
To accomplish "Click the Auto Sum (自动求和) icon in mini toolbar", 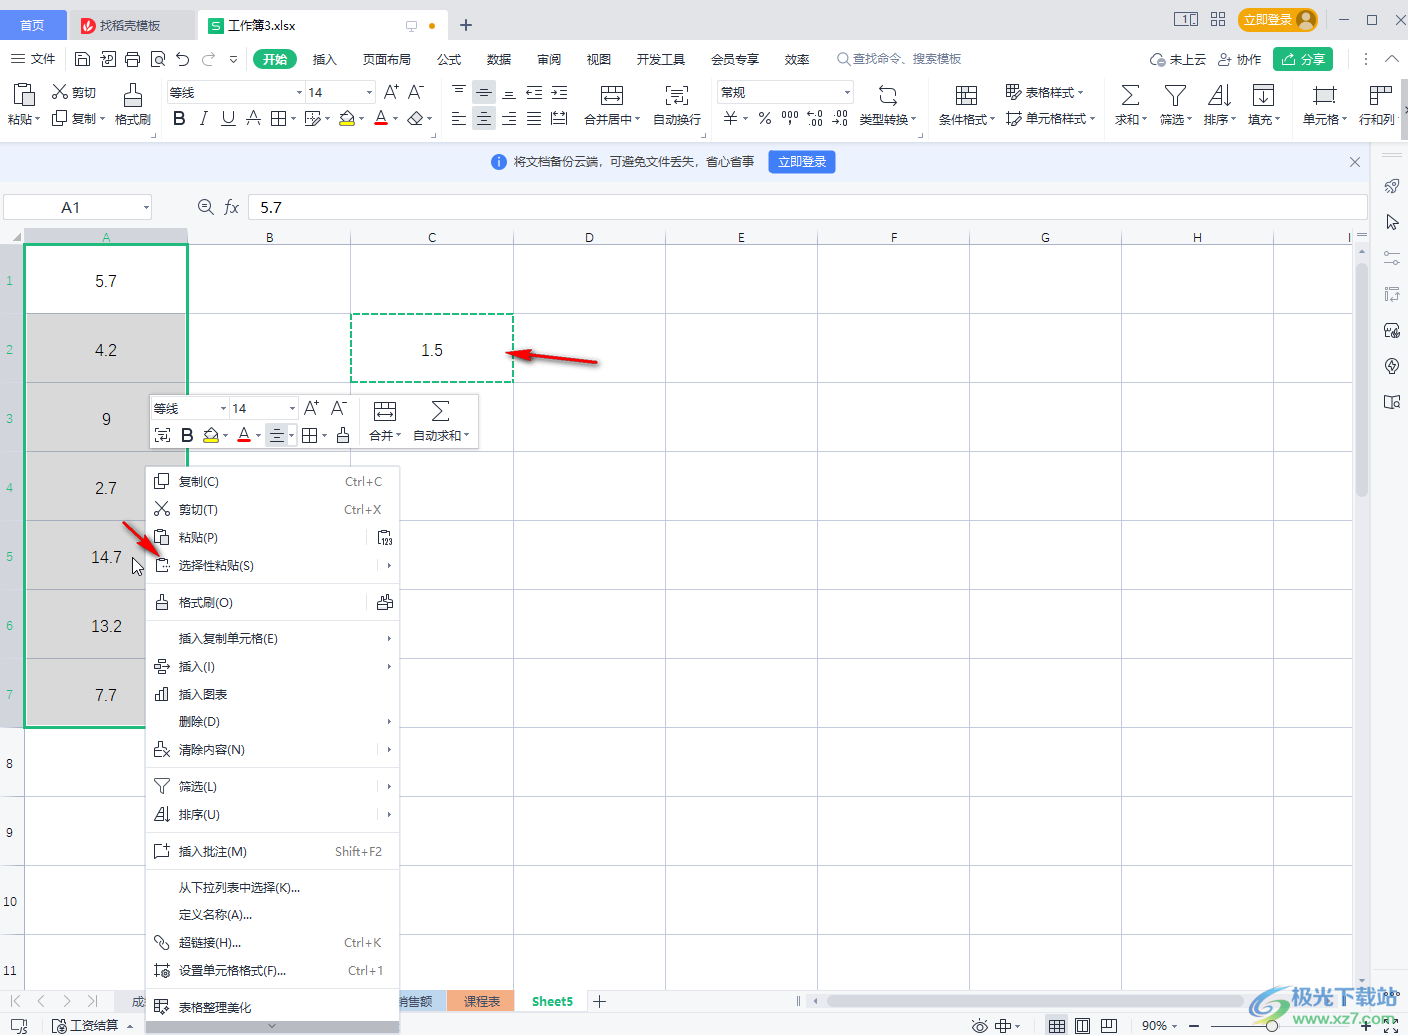I will (x=440, y=411).
